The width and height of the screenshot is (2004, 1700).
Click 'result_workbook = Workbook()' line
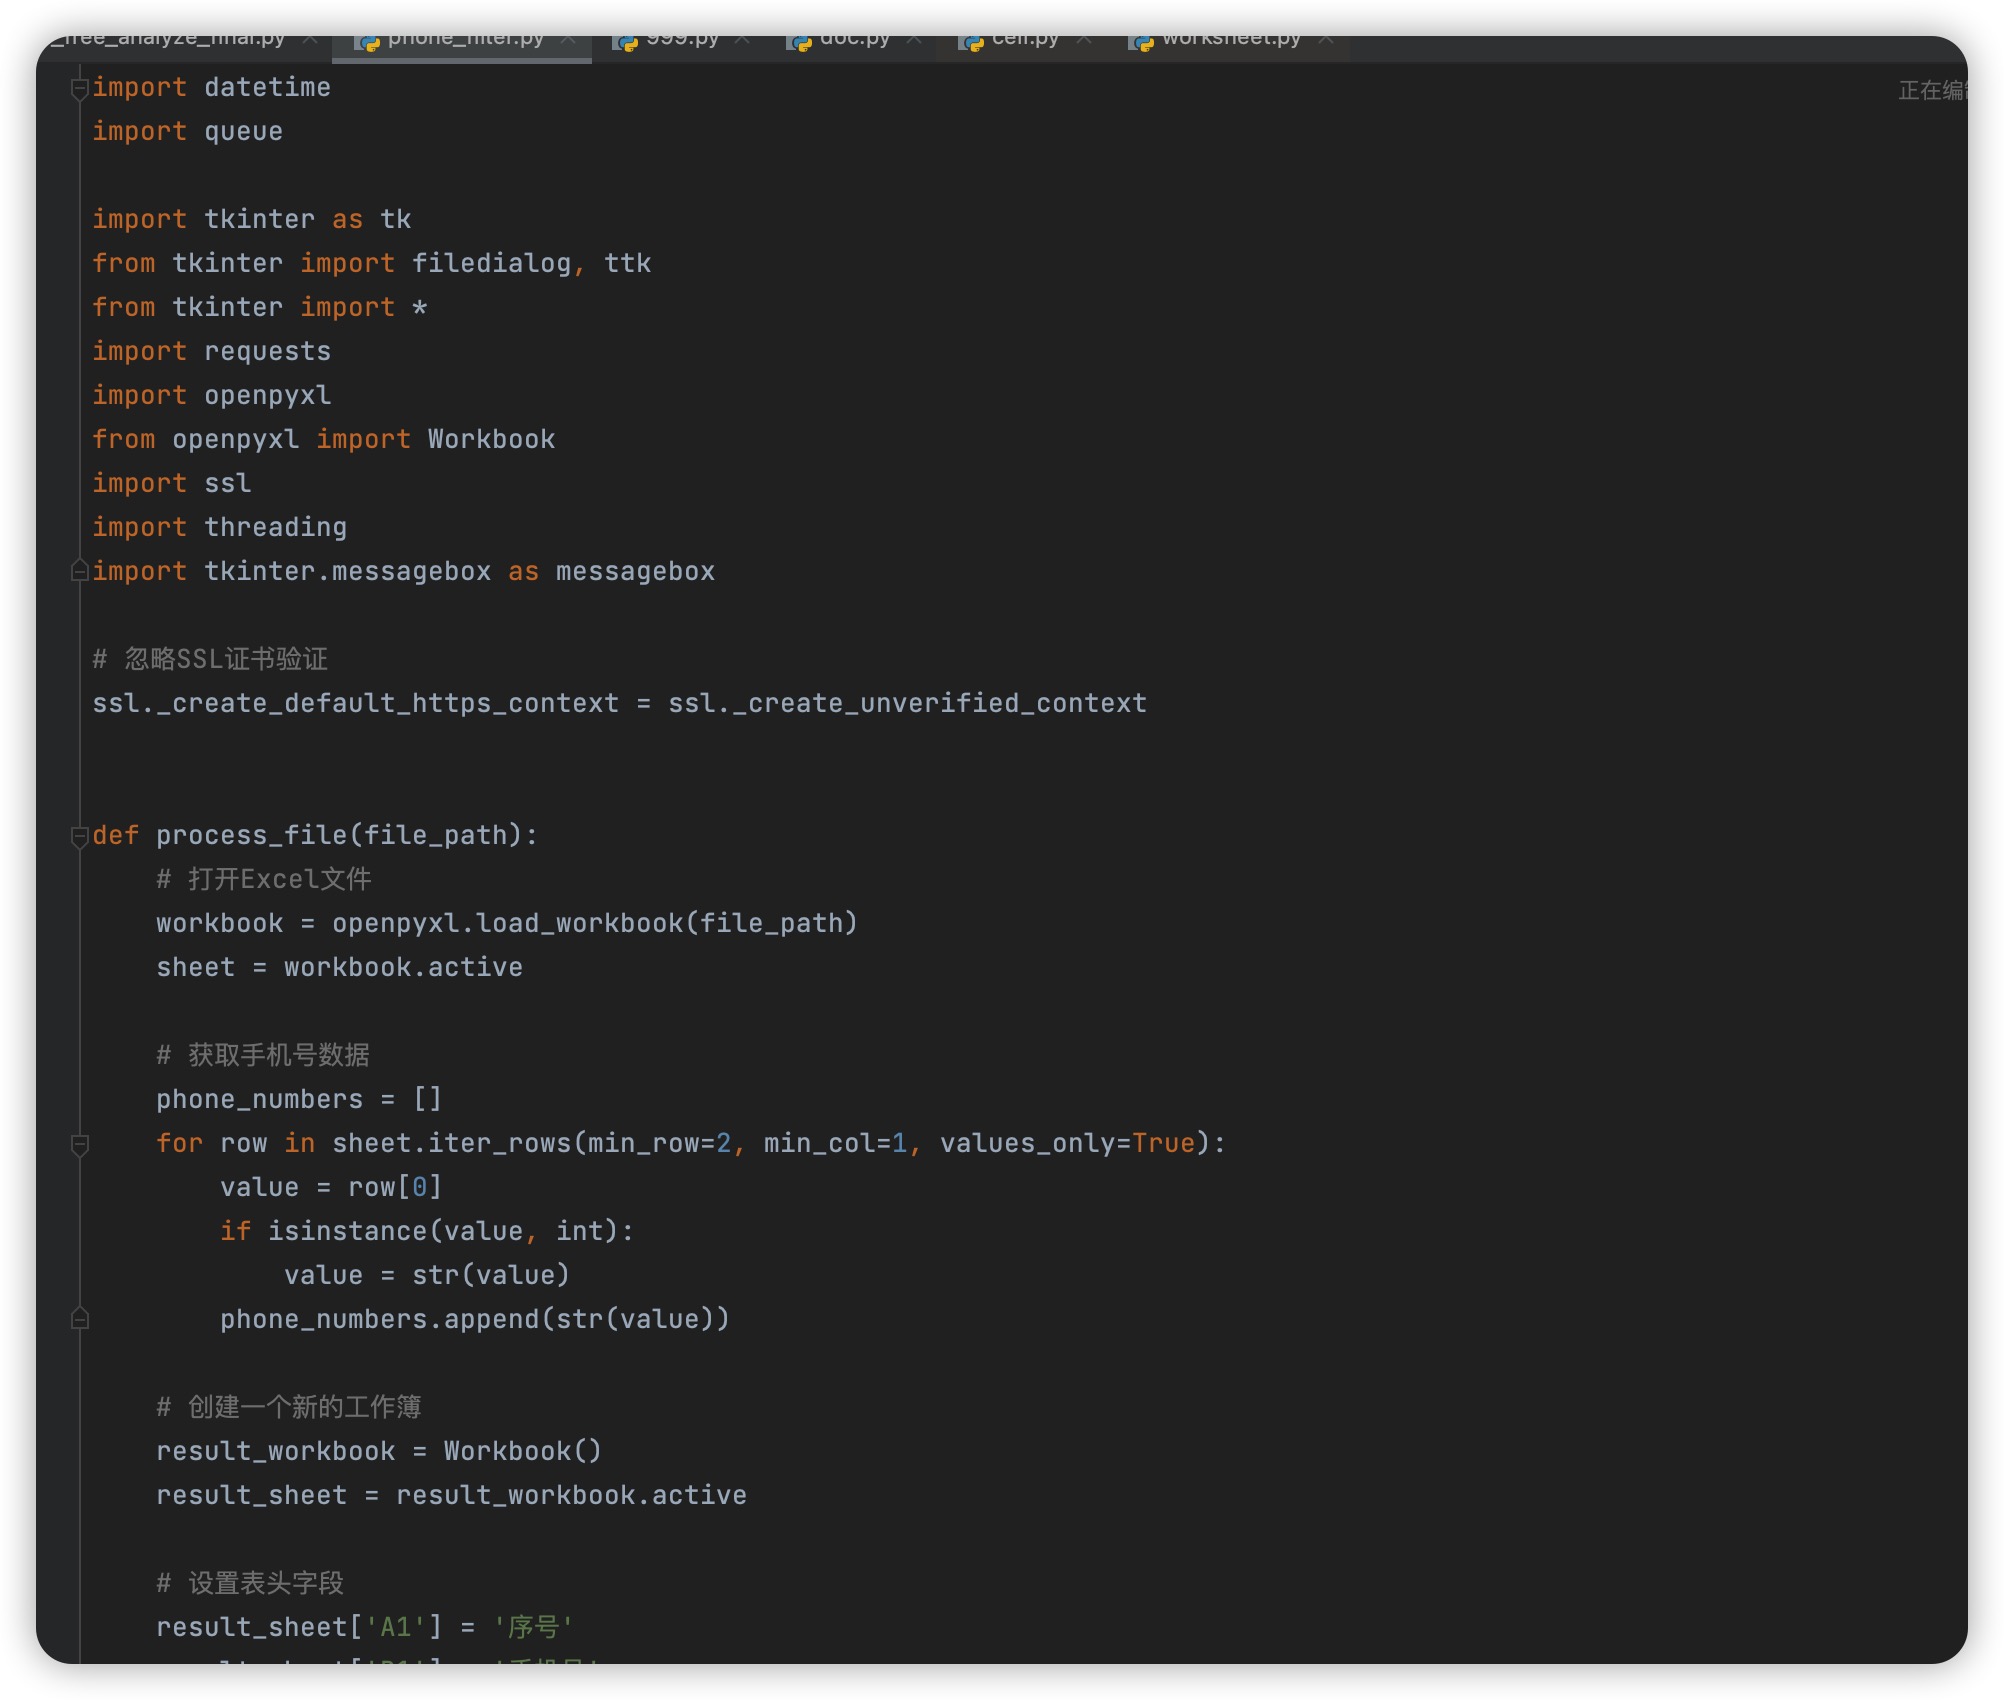(x=379, y=1452)
